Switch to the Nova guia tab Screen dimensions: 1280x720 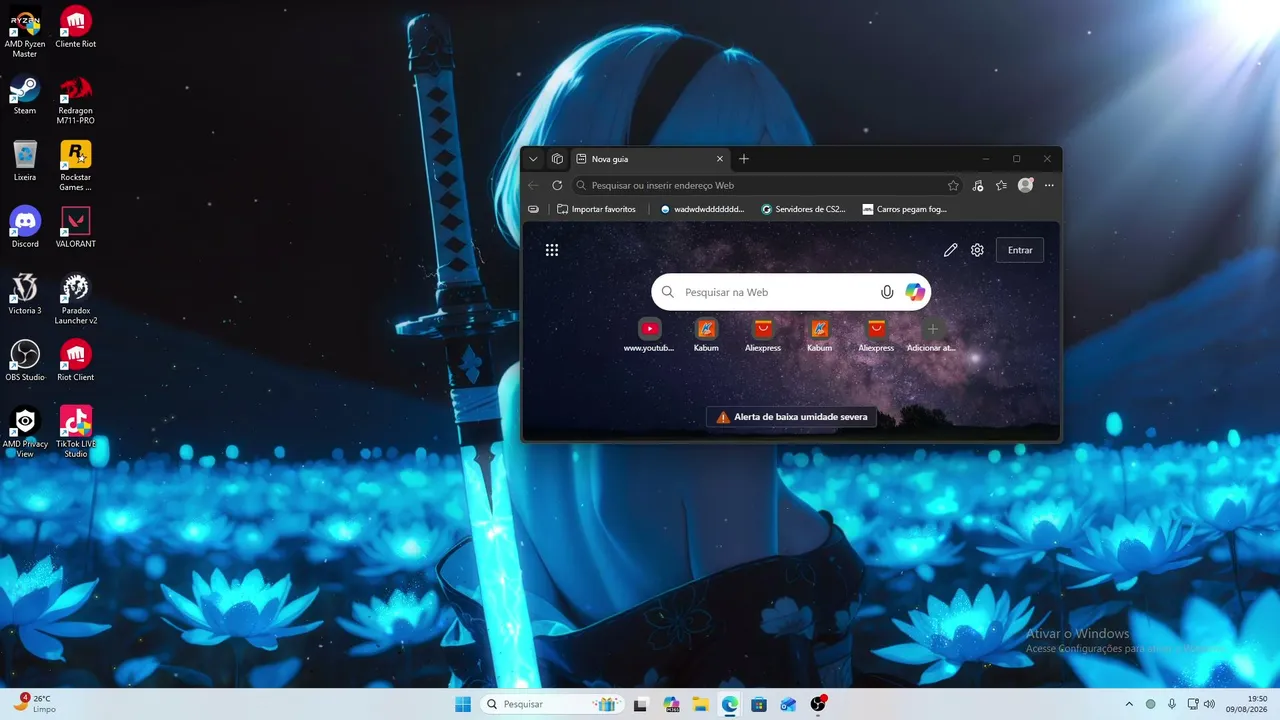coord(650,159)
